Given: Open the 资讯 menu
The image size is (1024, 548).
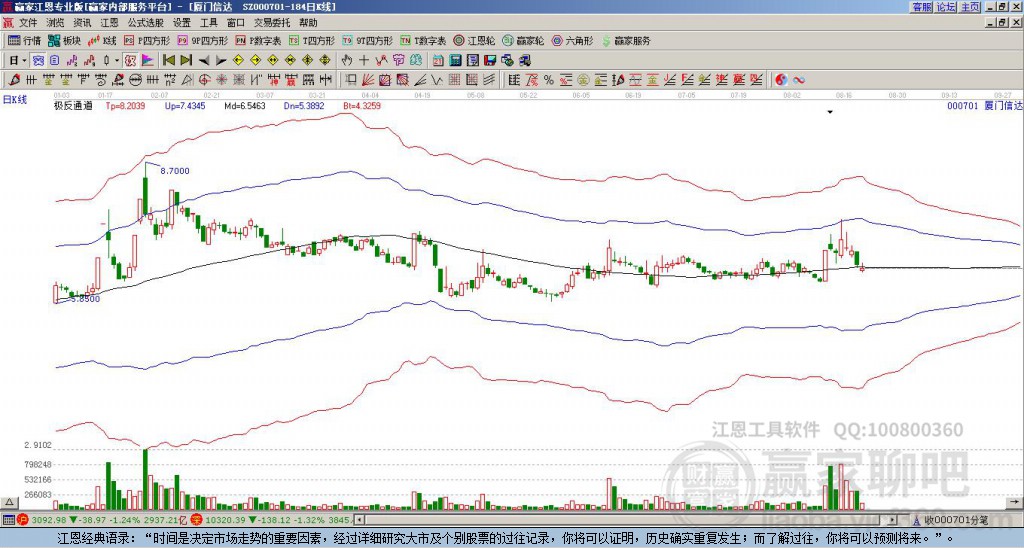Looking at the screenshot, I should (82, 23).
